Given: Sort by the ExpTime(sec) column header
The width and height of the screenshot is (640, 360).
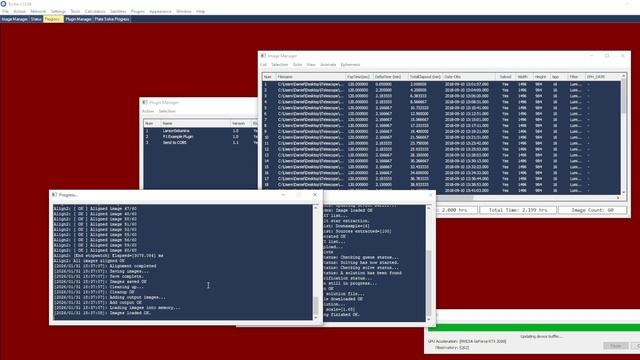Looking at the screenshot, I should (359, 77).
